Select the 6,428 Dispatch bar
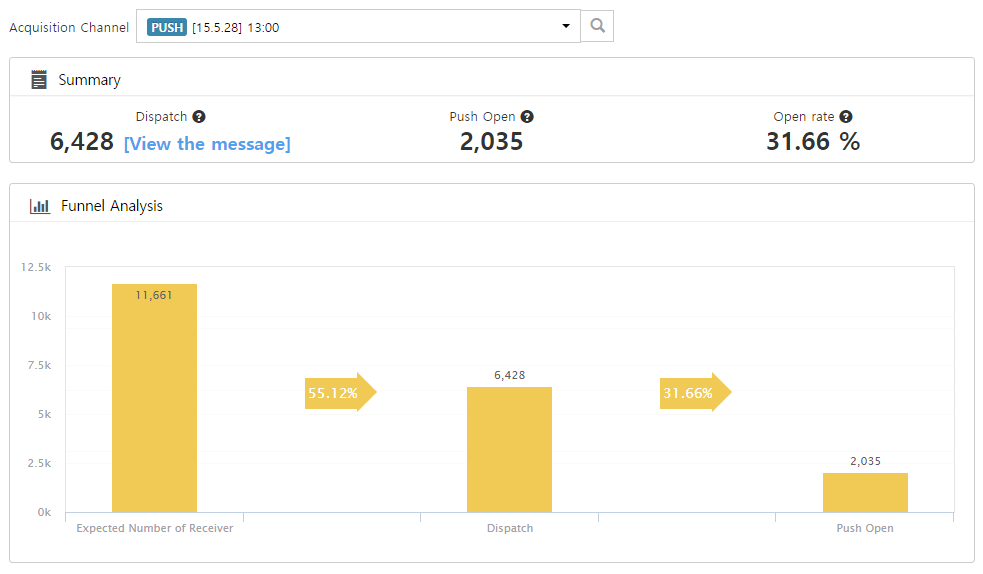Image resolution: width=983 pixels, height=574 pixels. click(x=509, y=449)
